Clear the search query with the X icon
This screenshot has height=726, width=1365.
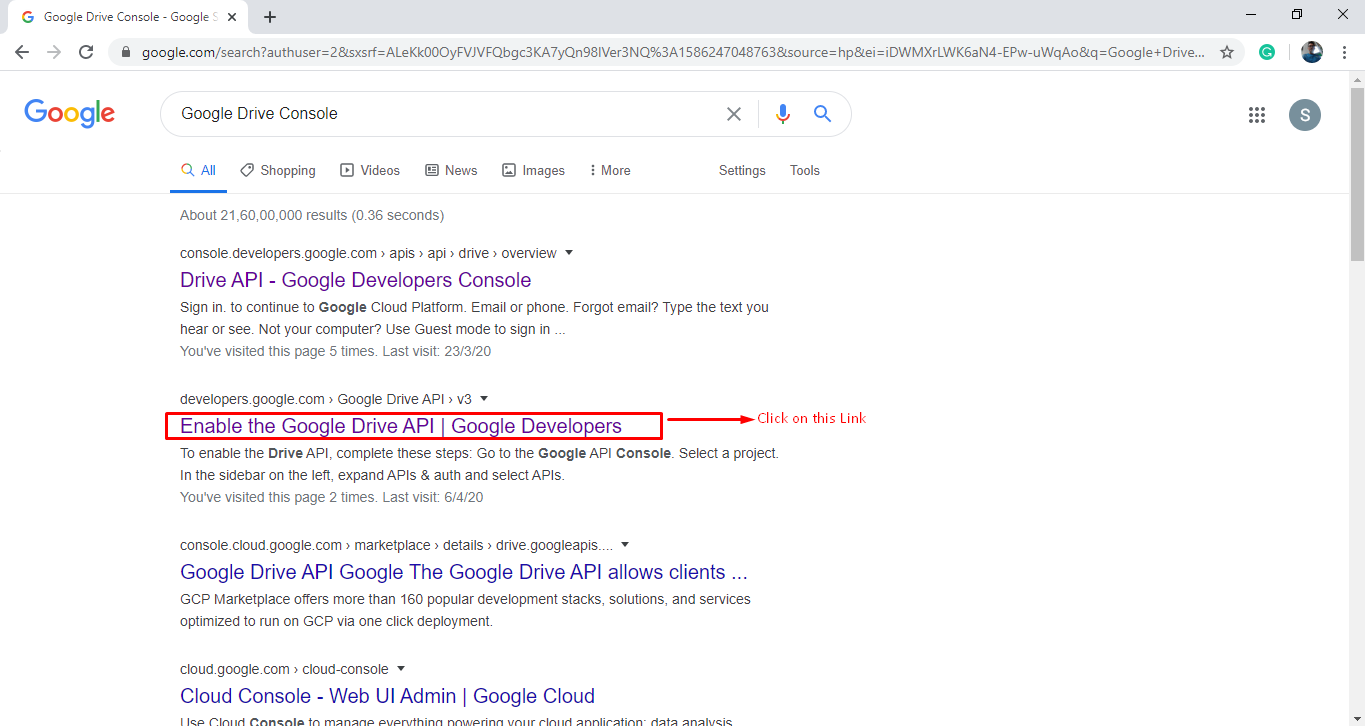(734, 113)
